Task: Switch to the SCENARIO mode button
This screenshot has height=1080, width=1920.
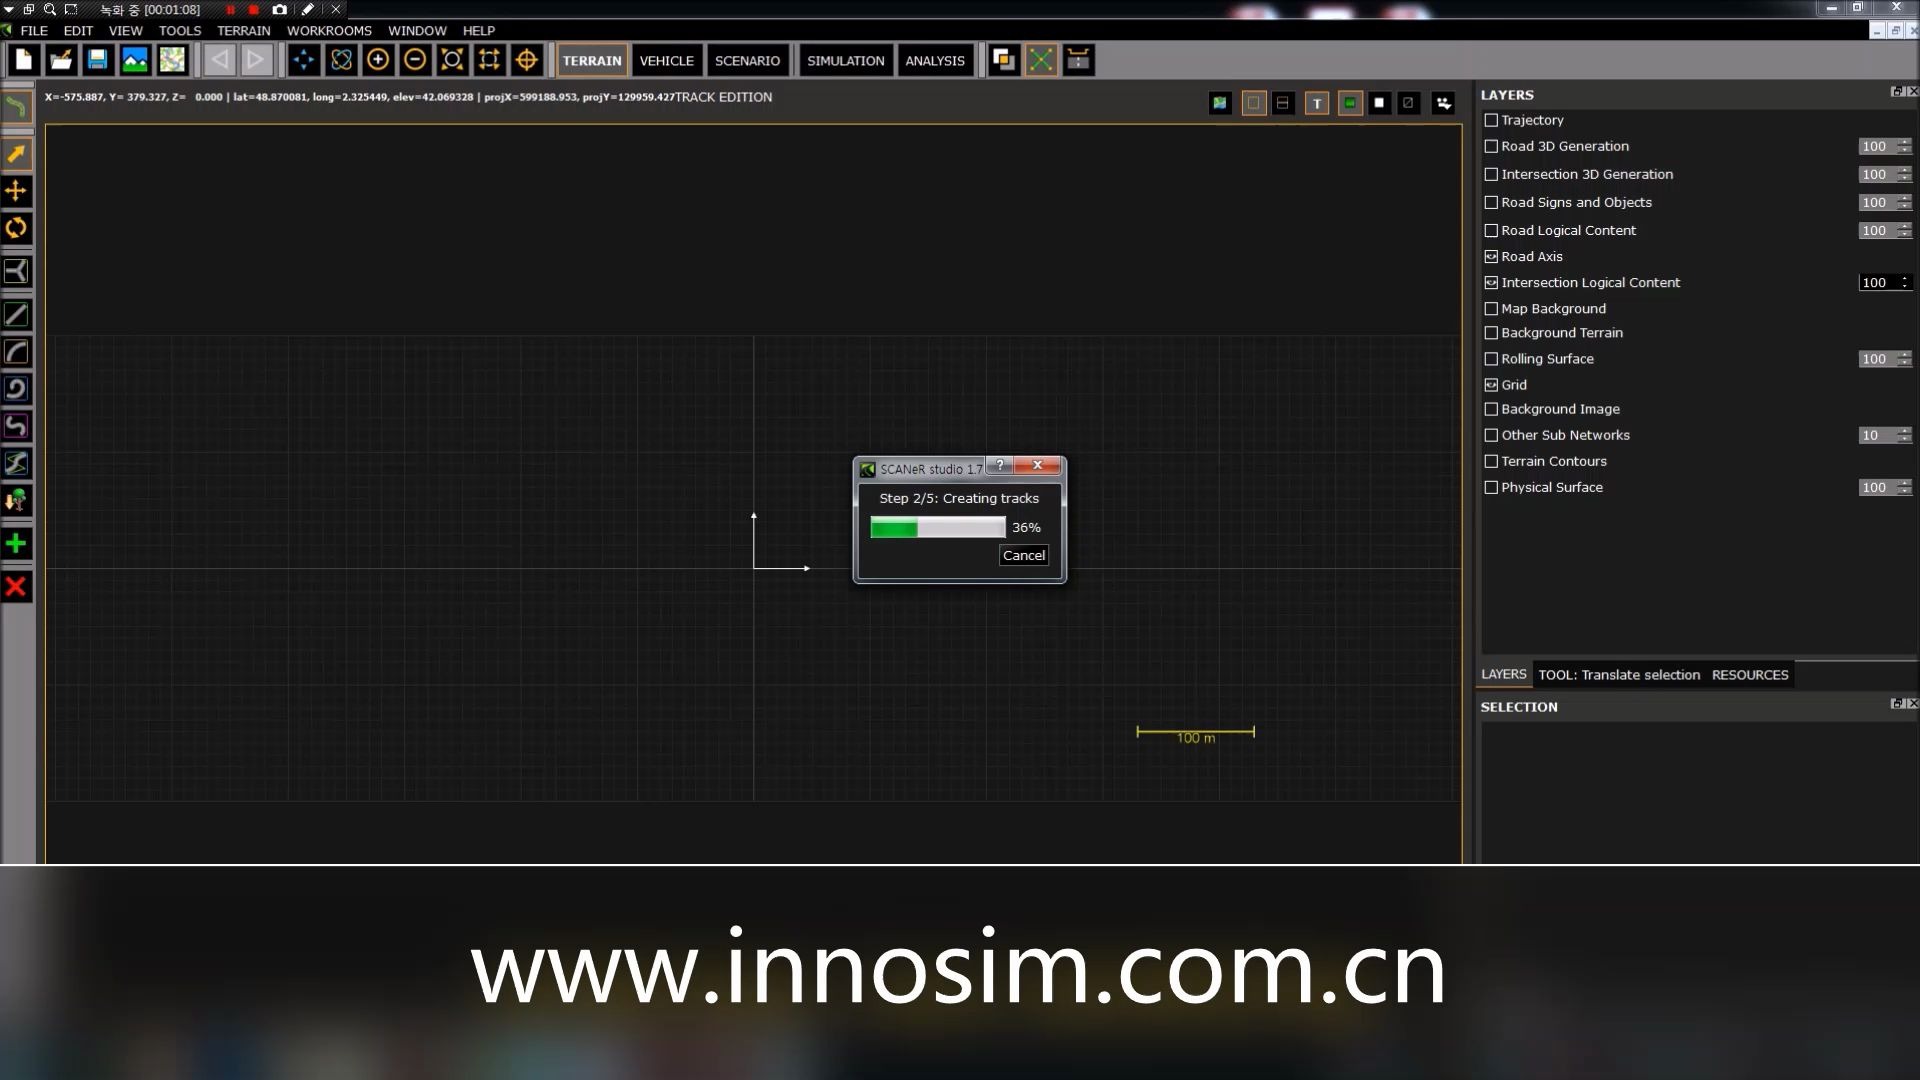Action: click(747, 60)
